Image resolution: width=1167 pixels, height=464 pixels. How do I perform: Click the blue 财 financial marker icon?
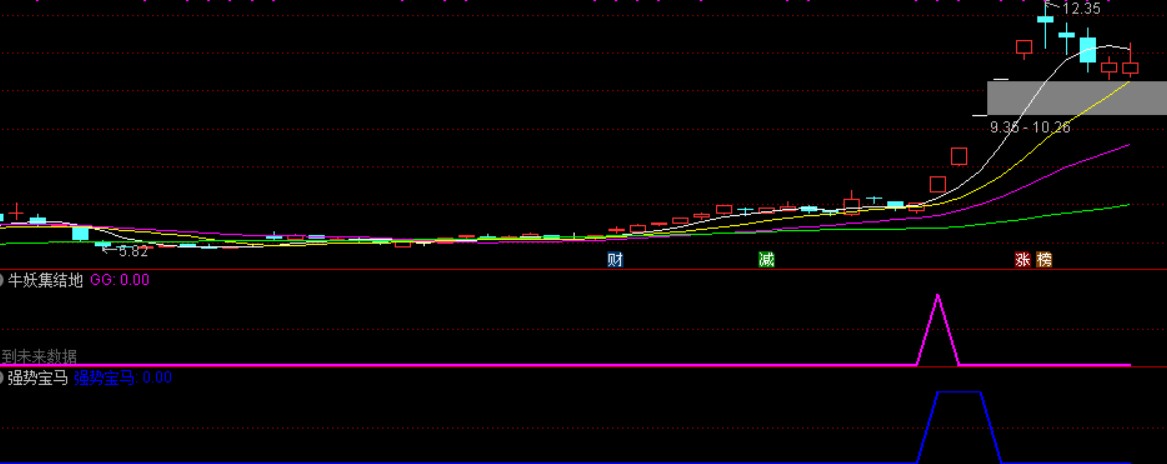615,260
